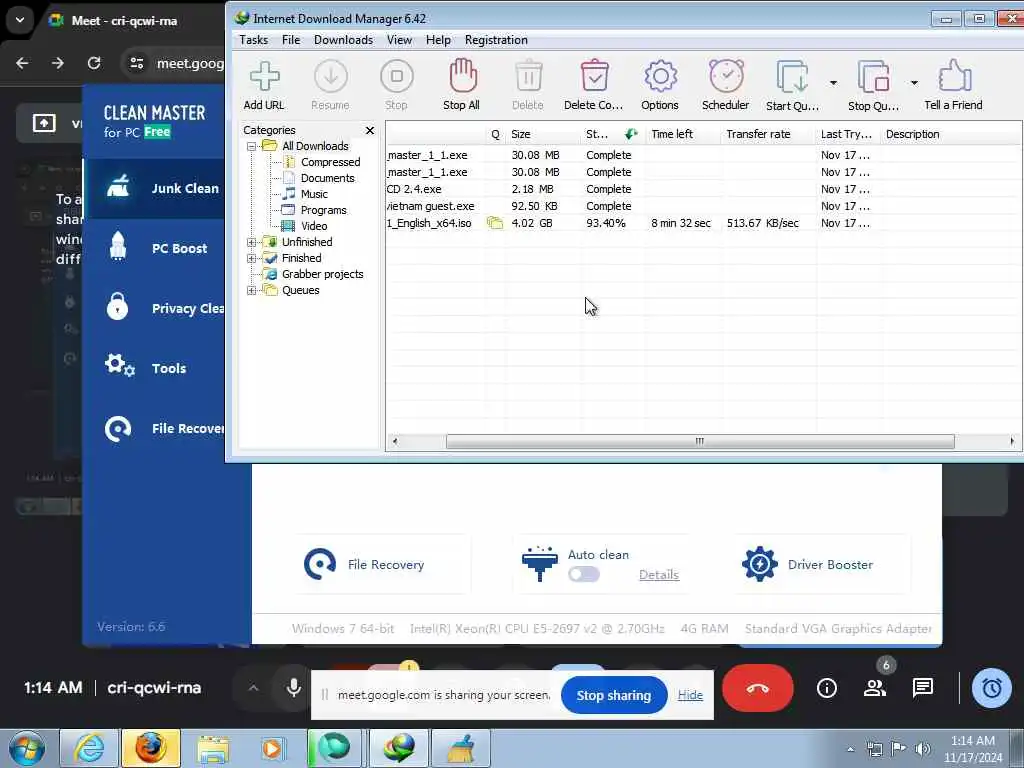Open the View menu
1024x768 pixels.
point(399,40)
